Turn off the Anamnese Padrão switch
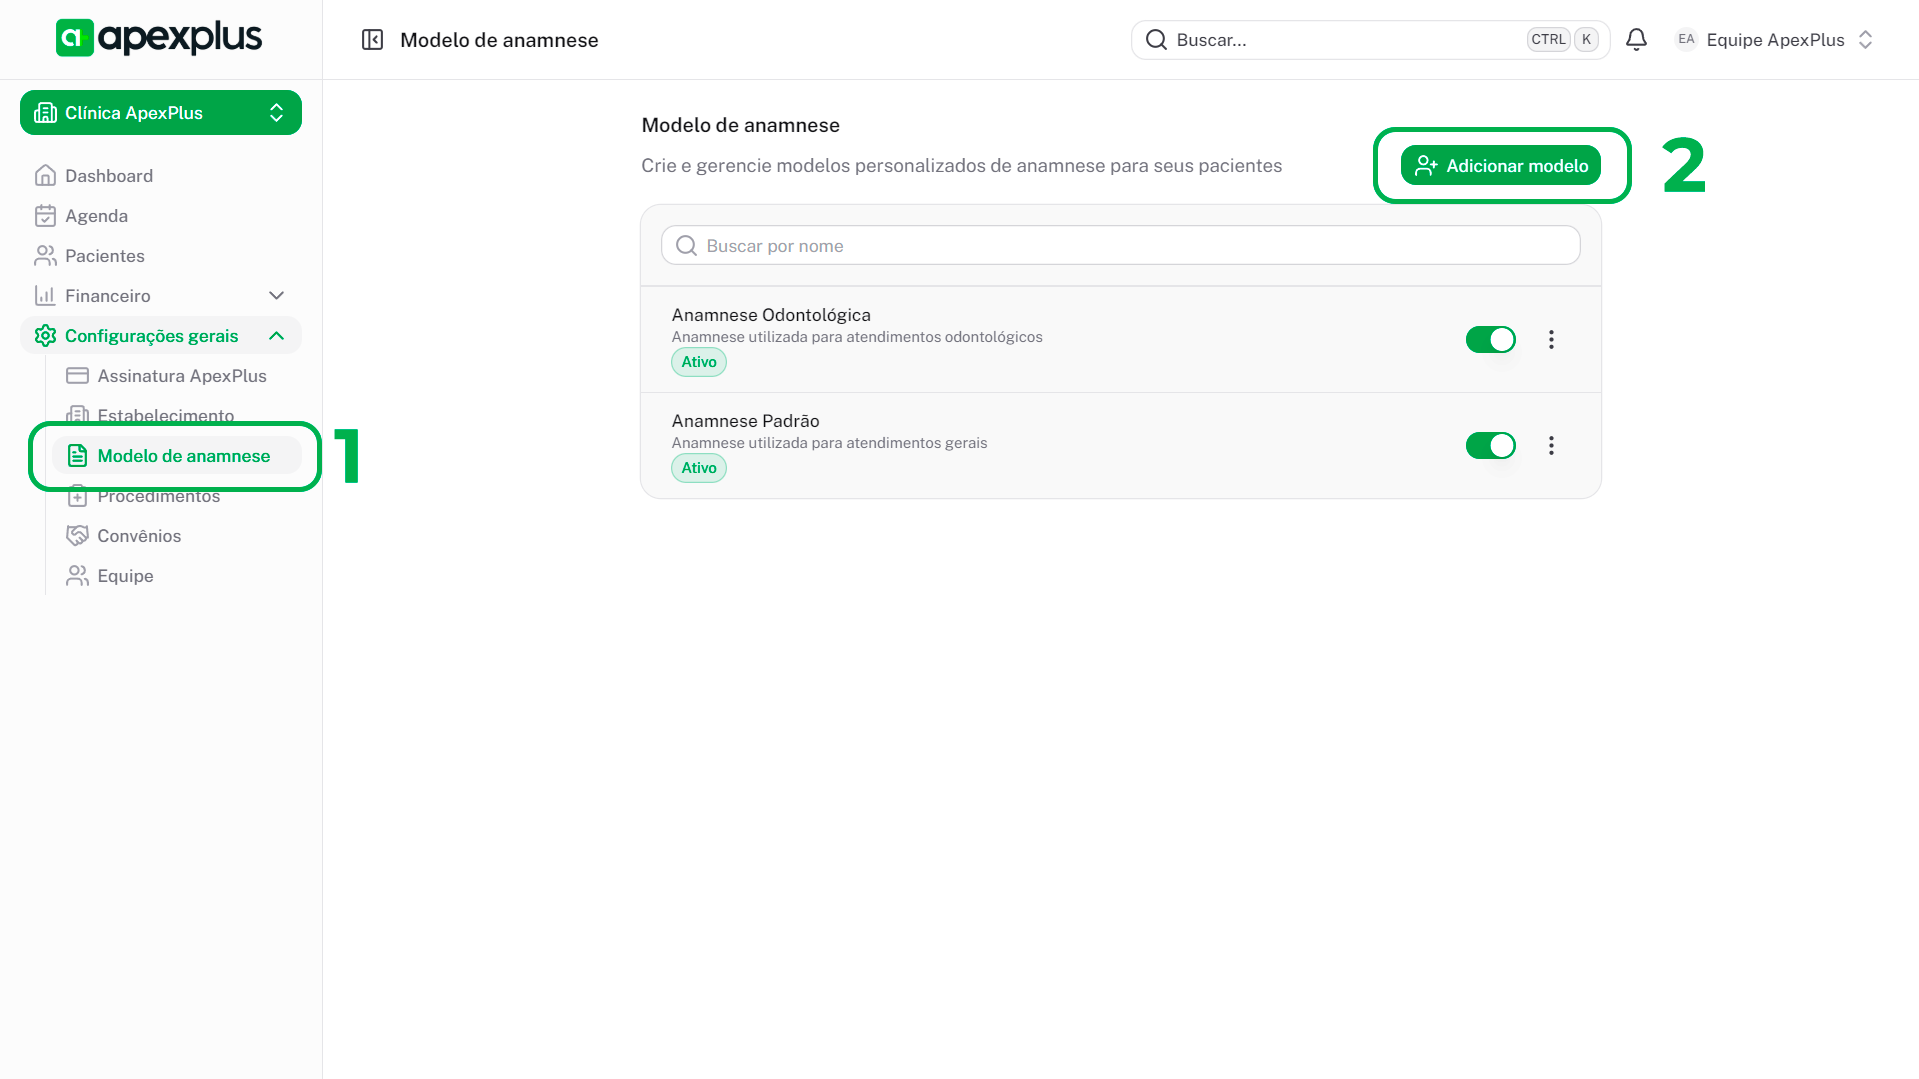This screenshot has width=1919, height=1079. [x=1490, y=446]
